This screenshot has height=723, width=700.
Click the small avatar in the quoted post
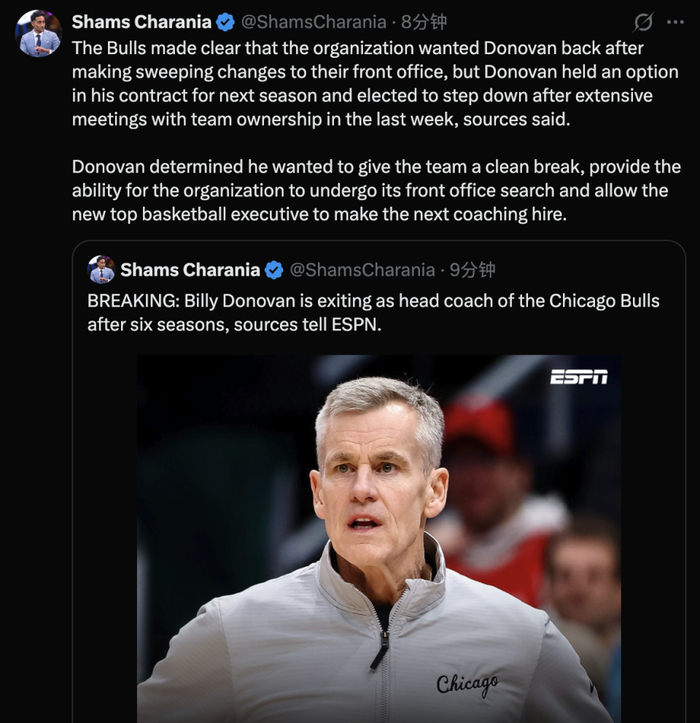(101, 269)
